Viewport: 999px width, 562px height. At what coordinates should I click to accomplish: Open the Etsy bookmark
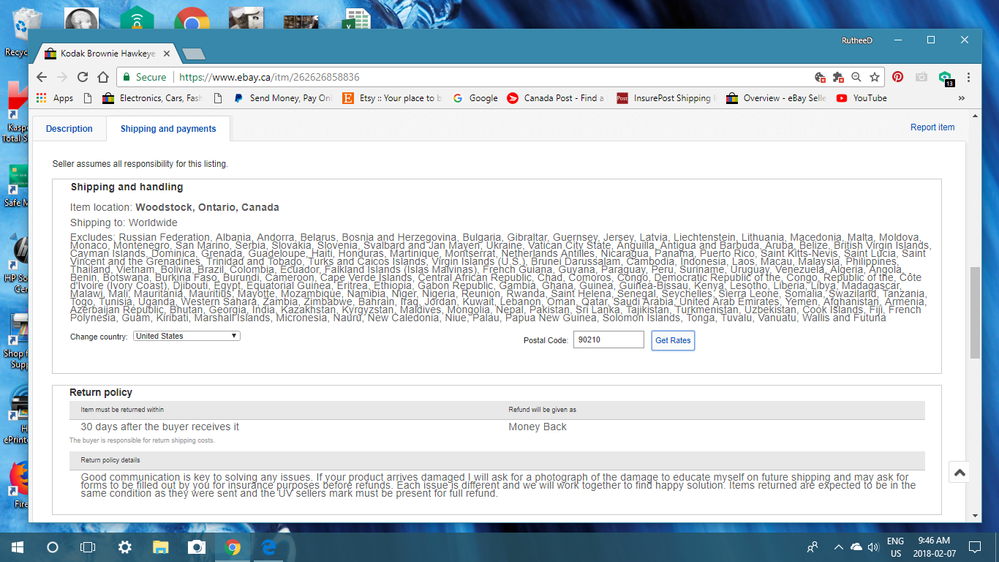(x=392, y=98)
